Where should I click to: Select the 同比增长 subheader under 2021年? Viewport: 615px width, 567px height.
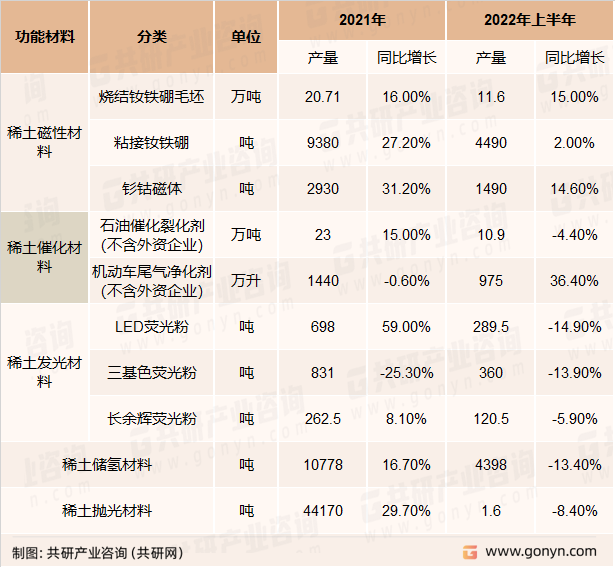click(407, 58)
